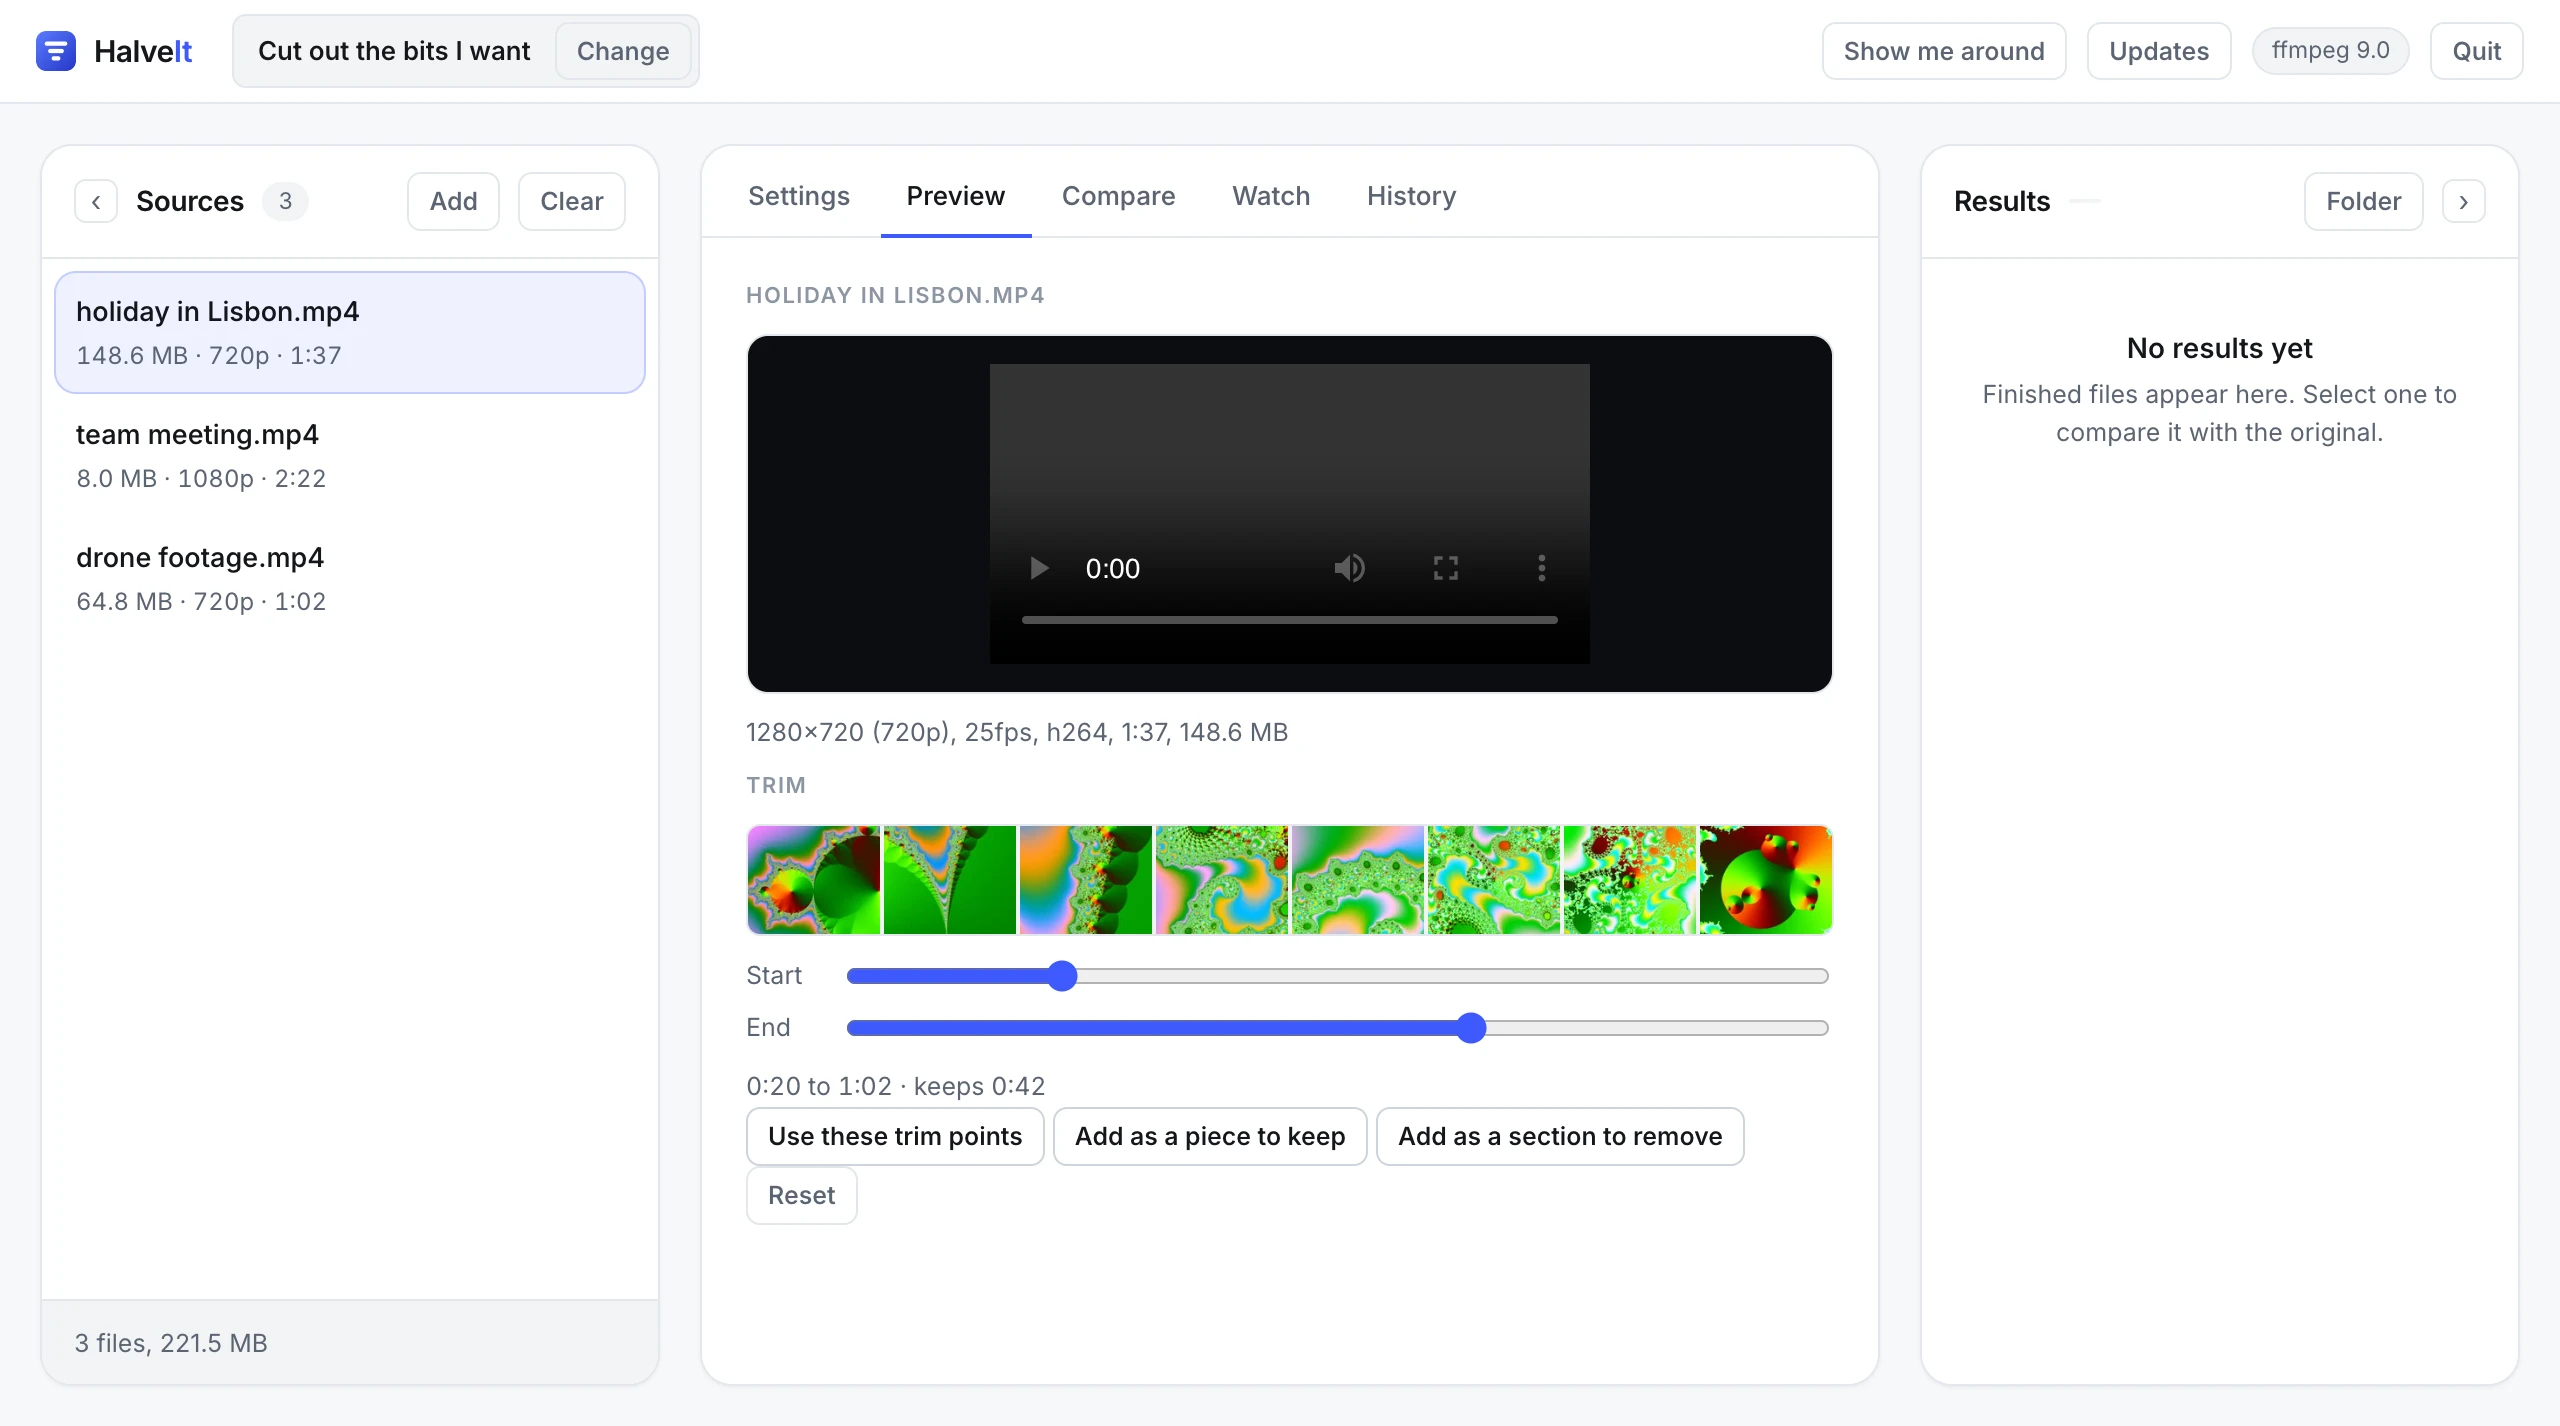Click the fourth filmstrip thumbnail in the trim strip
Screen dimensions: 2560x1426
tap(1222, 880)
